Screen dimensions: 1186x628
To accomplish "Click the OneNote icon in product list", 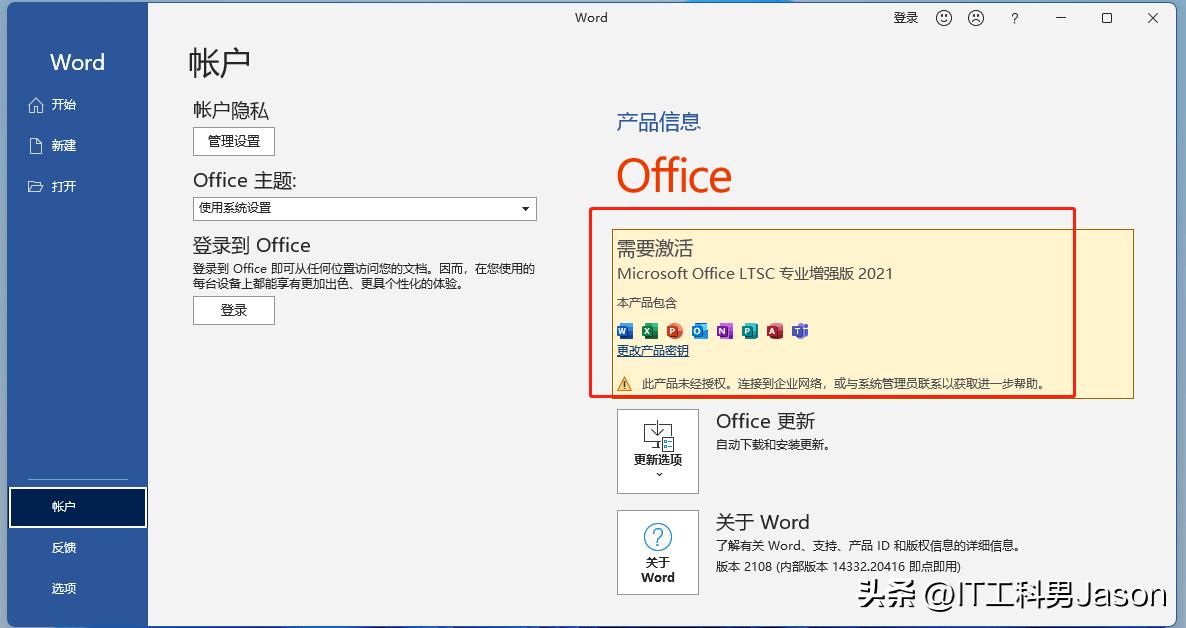I will click(725, 331).
